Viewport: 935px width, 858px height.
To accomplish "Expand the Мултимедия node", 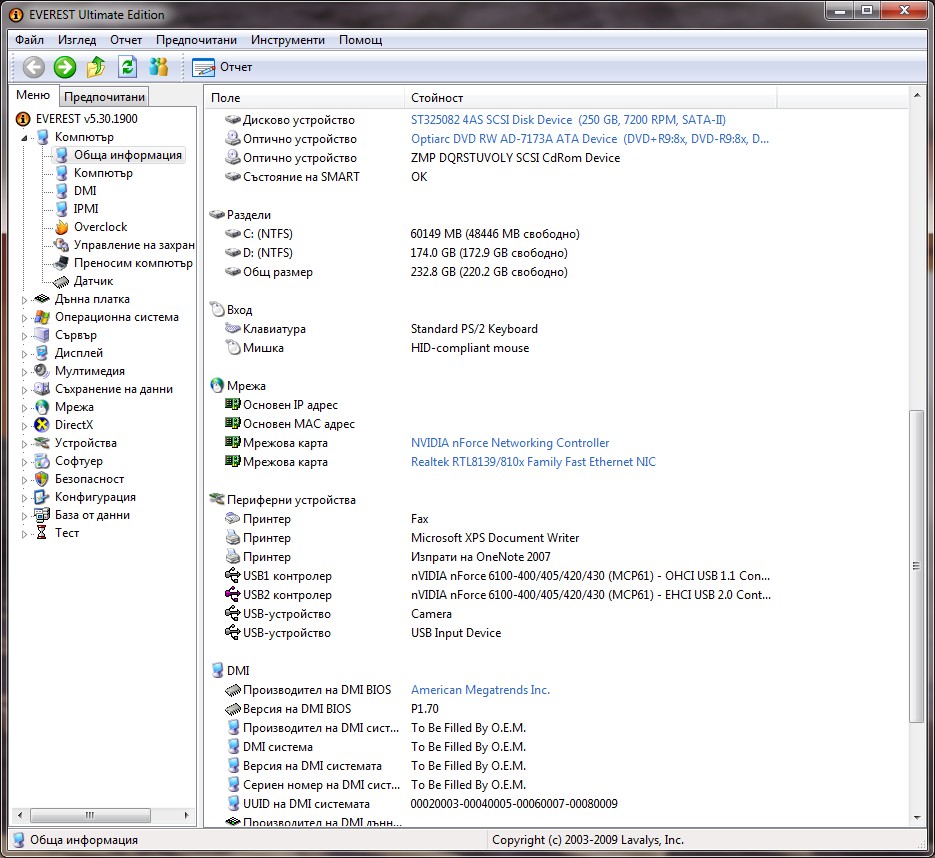I will (24, 371).
